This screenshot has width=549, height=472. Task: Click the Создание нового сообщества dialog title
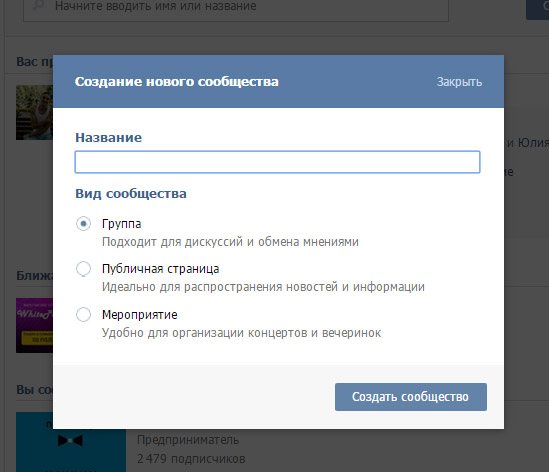pos(176,82)
